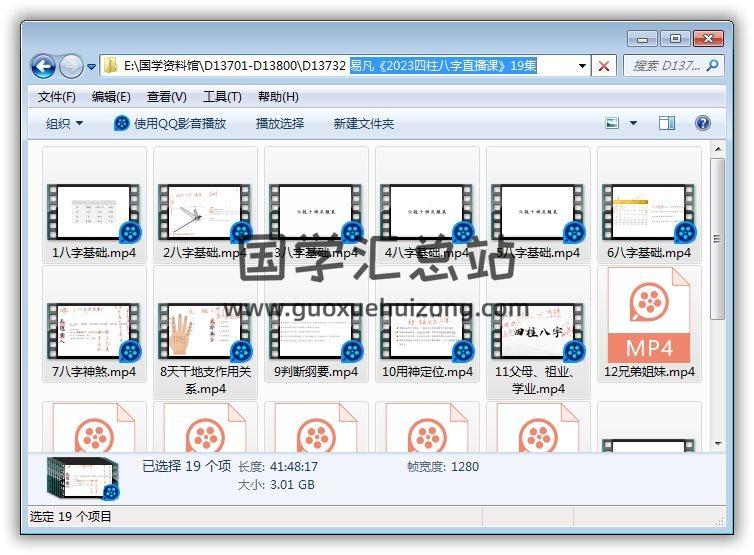Click 使用QQ影音播放 button
This screenshot has height=555, width=754.
pos(170,123)
